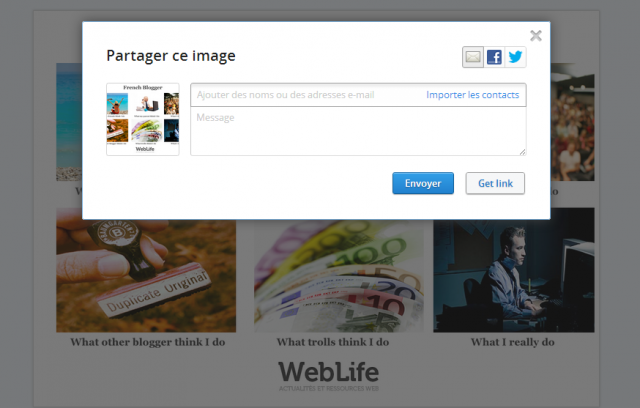Screen dimensions: 640x408
Task: Open the Importer les contacts link
Action: tap(472, 95)
